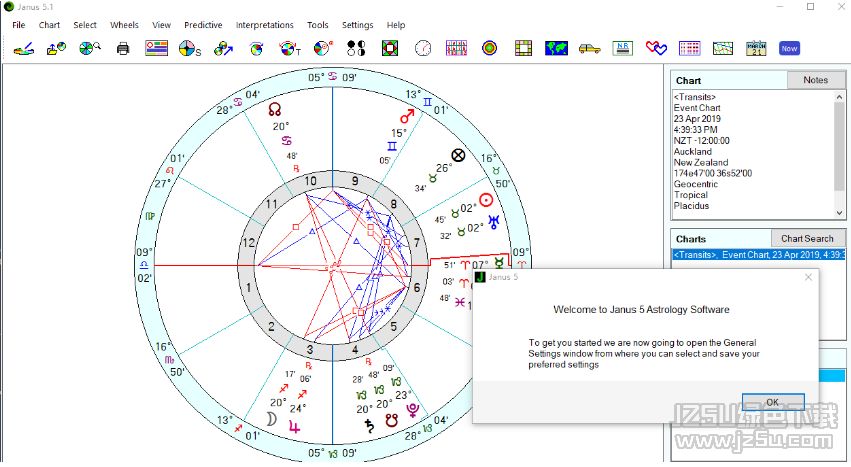This screenshot has width=851, height=467.
Task: Click the yellow car icon
Action: point(589,49)
